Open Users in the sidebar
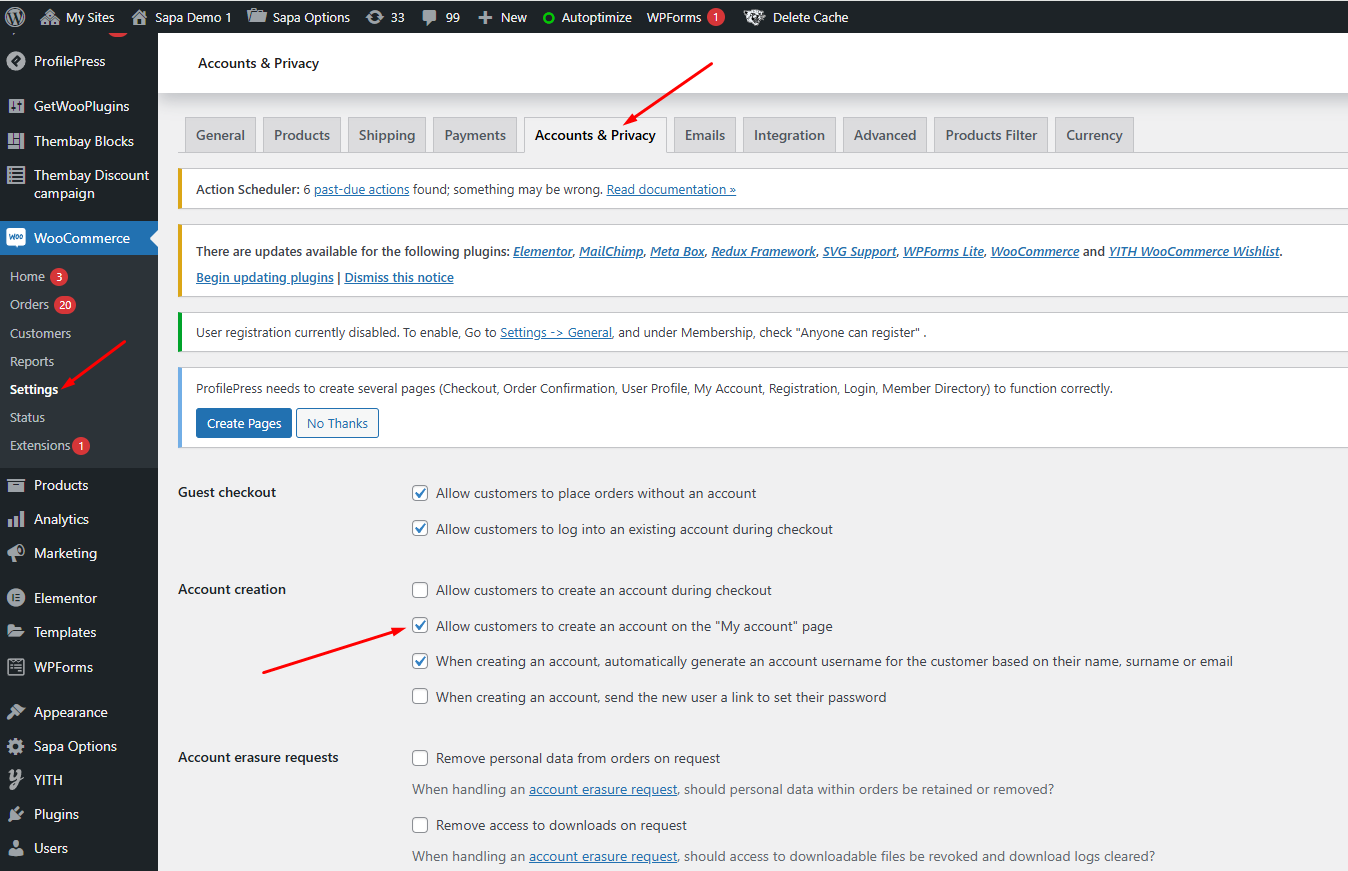1348x871 pixels. coord(78,848)
